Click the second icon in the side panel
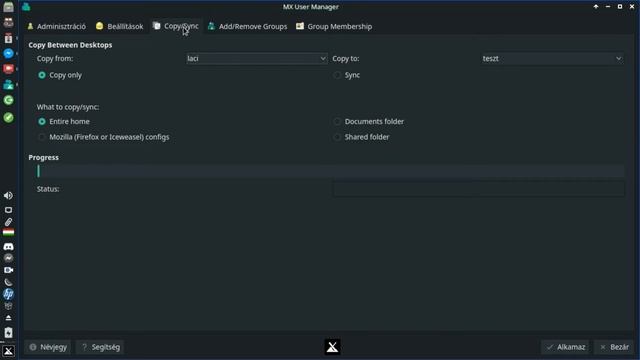Viewport: 640px width, 360px height. (x=8, y=22)
